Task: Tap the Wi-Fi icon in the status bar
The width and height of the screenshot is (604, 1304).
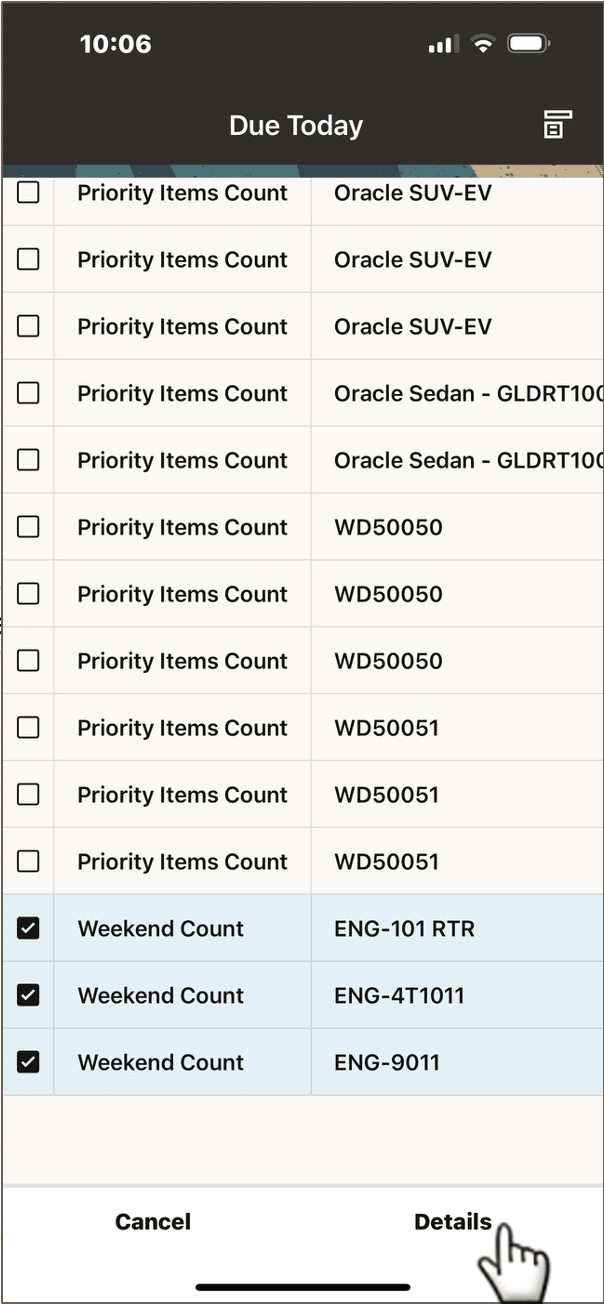Action: tap(482, 43)
